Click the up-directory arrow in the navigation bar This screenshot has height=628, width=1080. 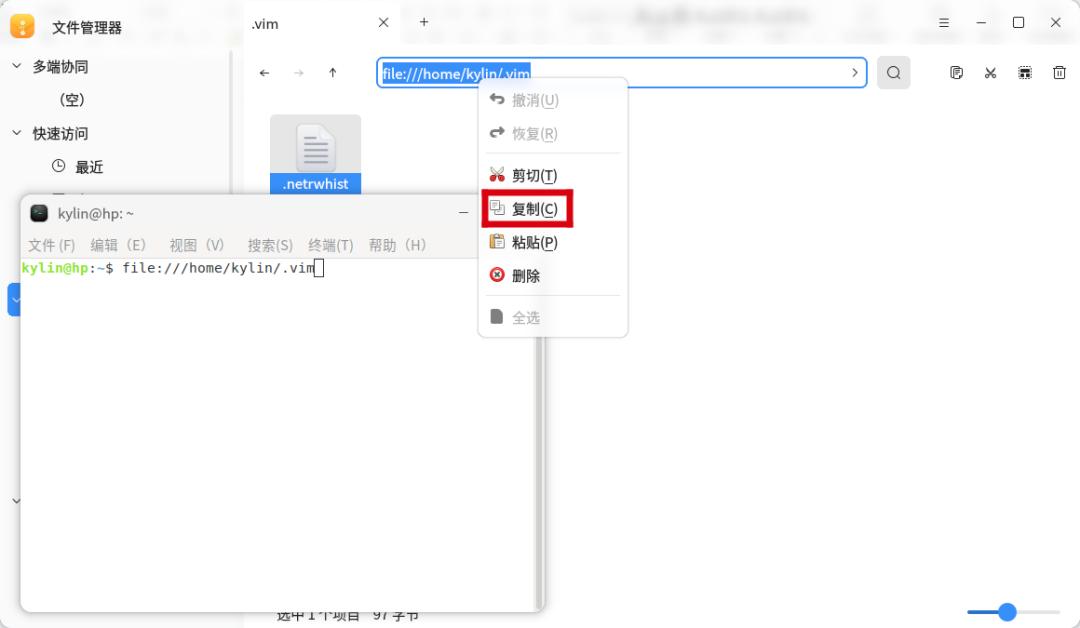pos(332,72)
